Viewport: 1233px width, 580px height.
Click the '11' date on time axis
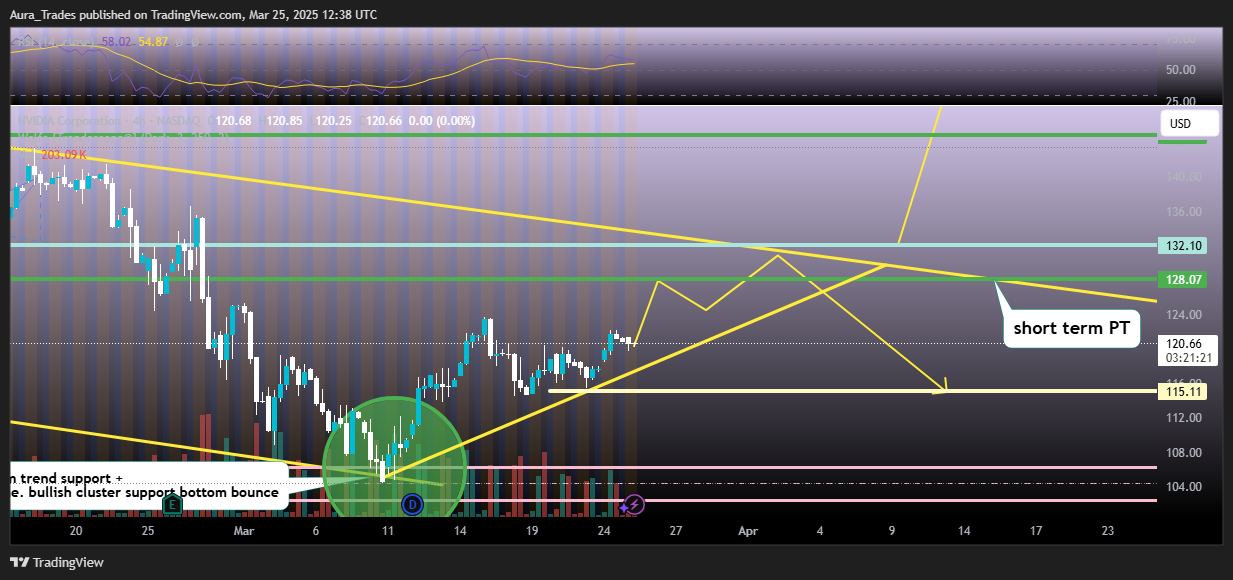click(388, 530)
